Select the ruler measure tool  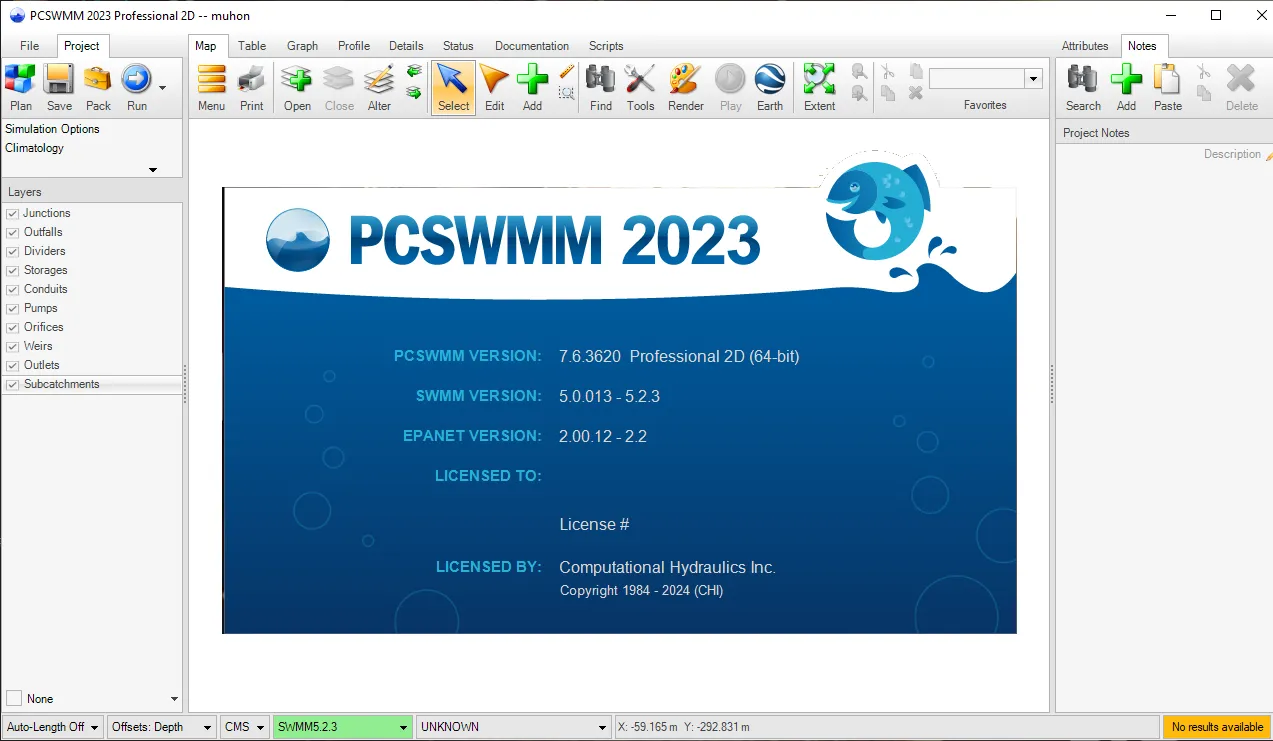click(x=566, y=71)
